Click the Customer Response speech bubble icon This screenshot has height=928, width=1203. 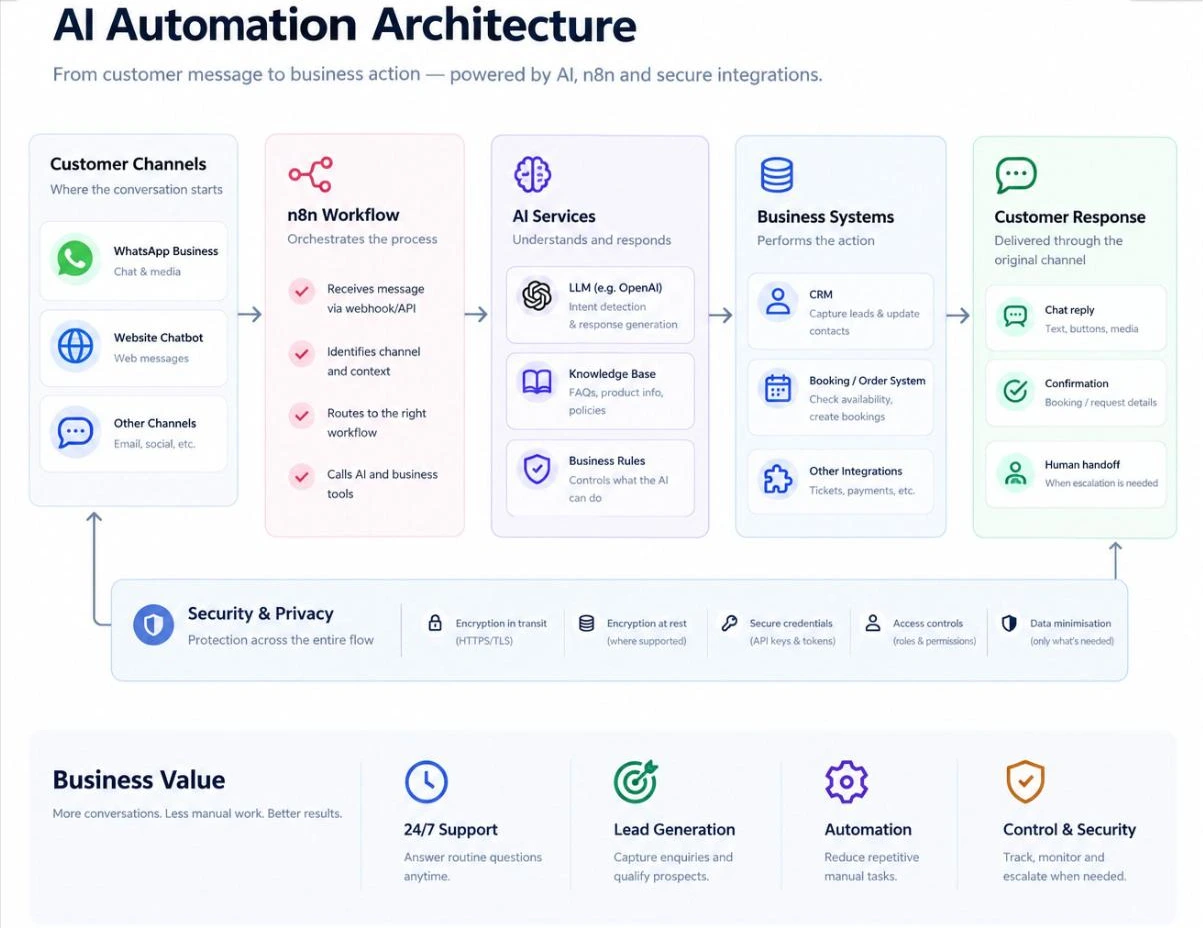point(1016,175)
